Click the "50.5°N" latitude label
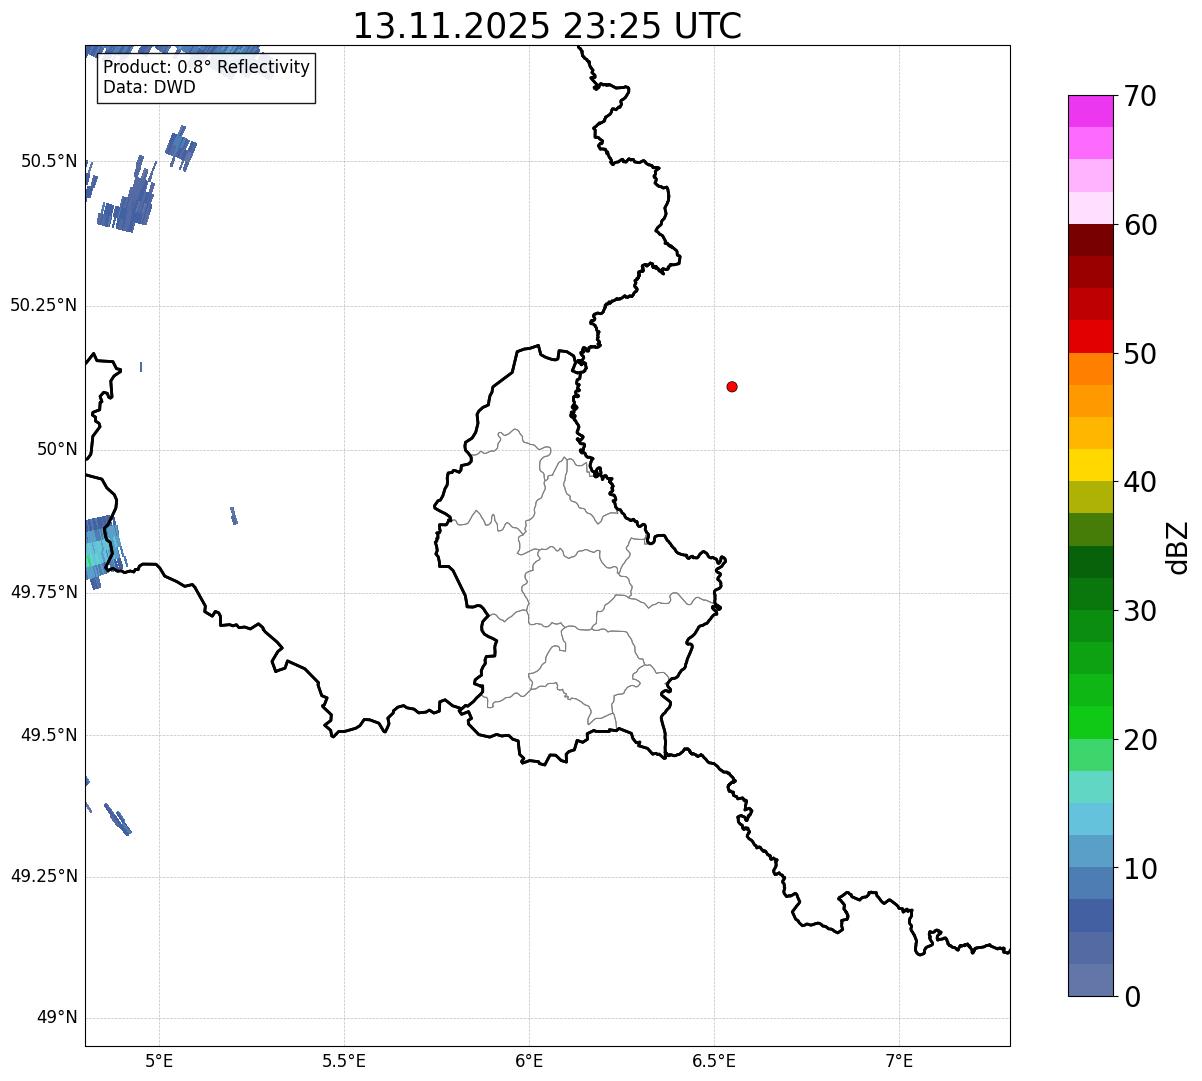The height and width of the screenshot is (1081, 1202). [49, 161]
